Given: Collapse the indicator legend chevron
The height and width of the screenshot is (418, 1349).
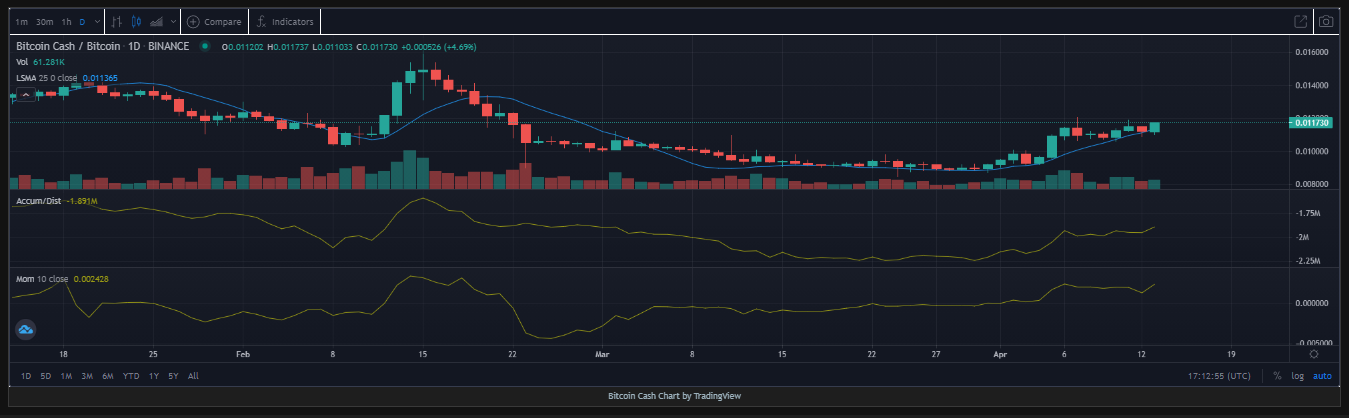Looking at the screenshot, I should click(x=26, y=93).
